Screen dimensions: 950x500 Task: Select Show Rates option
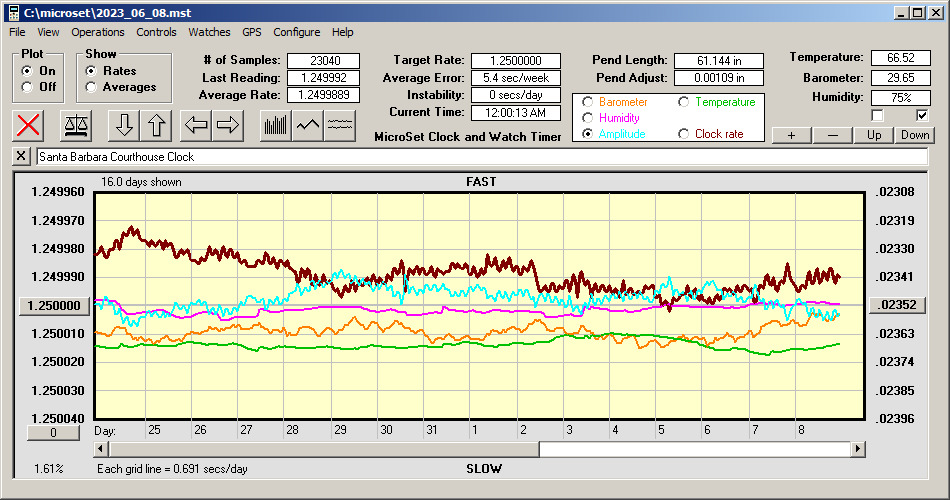tap(91, 71)
